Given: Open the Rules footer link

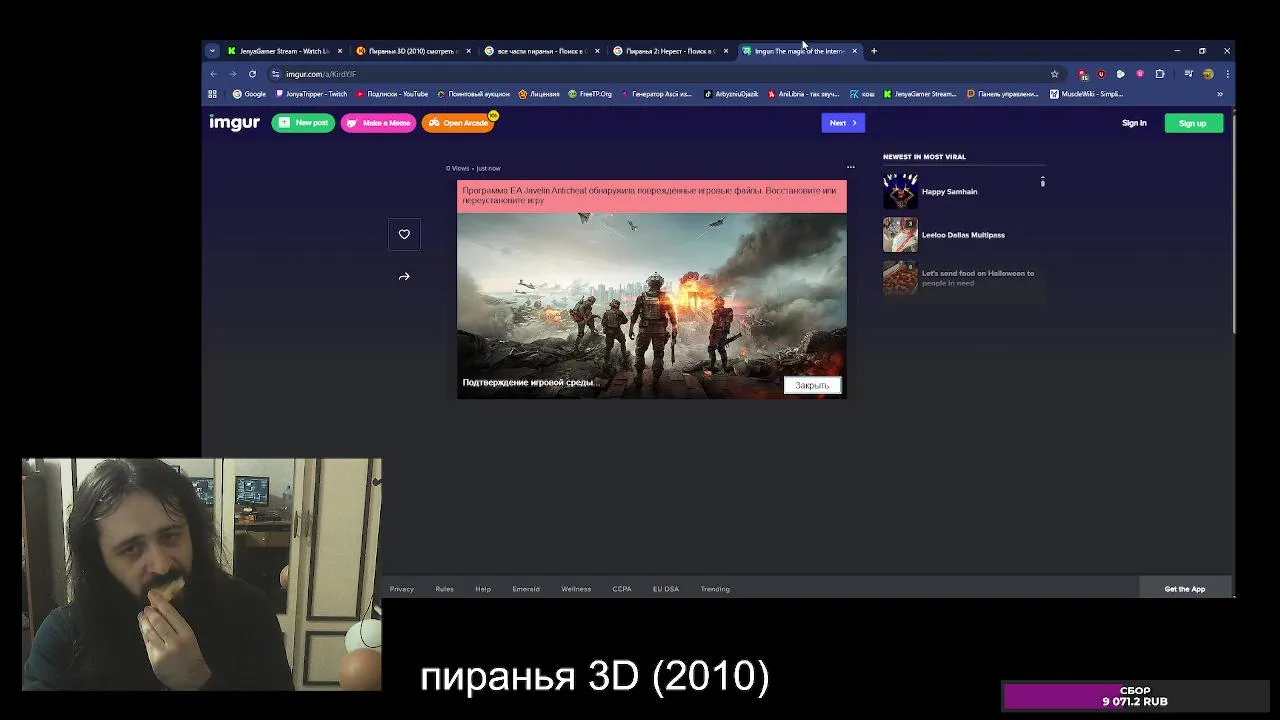Looking at the screenshot, I should click(x=445, y=589).
